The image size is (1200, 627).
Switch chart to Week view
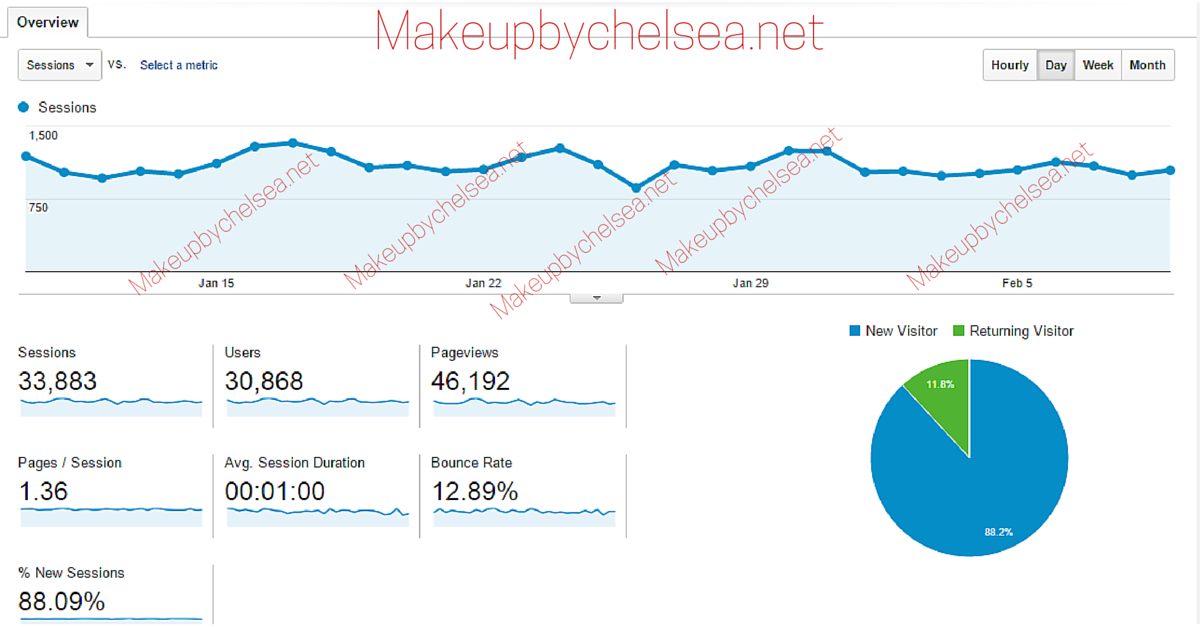(1098, 65)
